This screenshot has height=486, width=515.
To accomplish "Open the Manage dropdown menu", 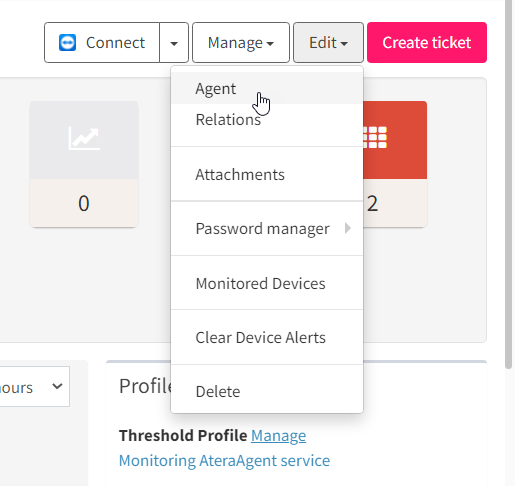I will [x=241, y=43].
